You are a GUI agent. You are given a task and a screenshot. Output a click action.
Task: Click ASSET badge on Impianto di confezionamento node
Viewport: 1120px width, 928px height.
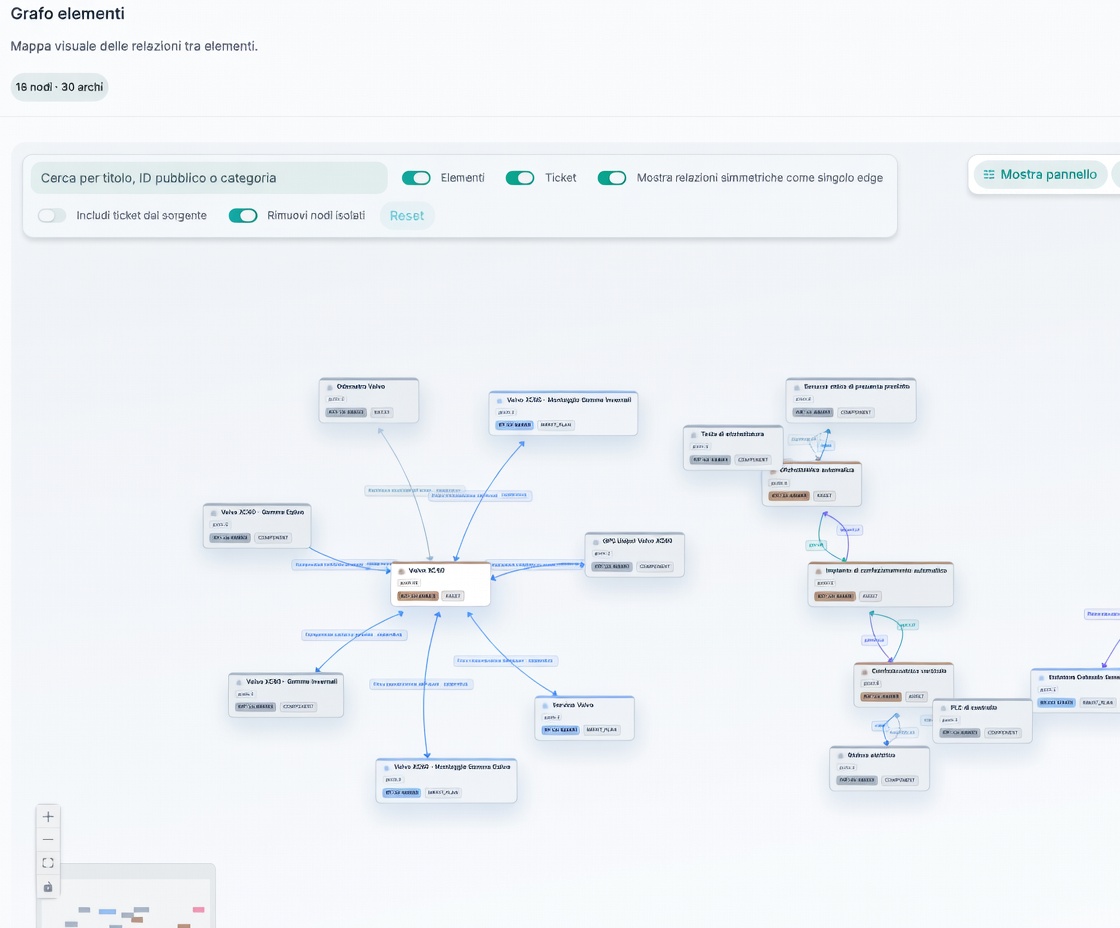tap(869, 596)
